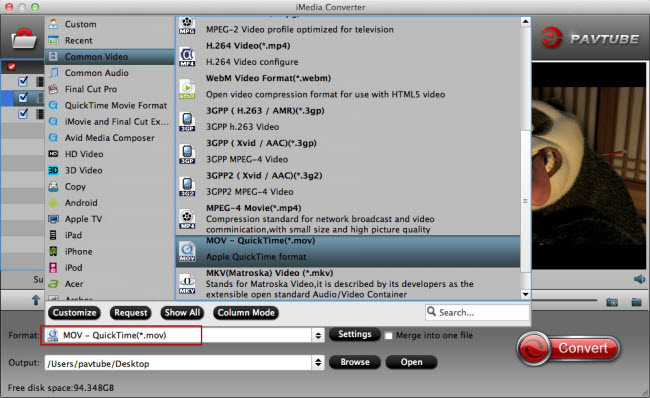Choose MPEG-2 Video television profile
The width and height of the screenshot is (650, 398).
(348, 26)
